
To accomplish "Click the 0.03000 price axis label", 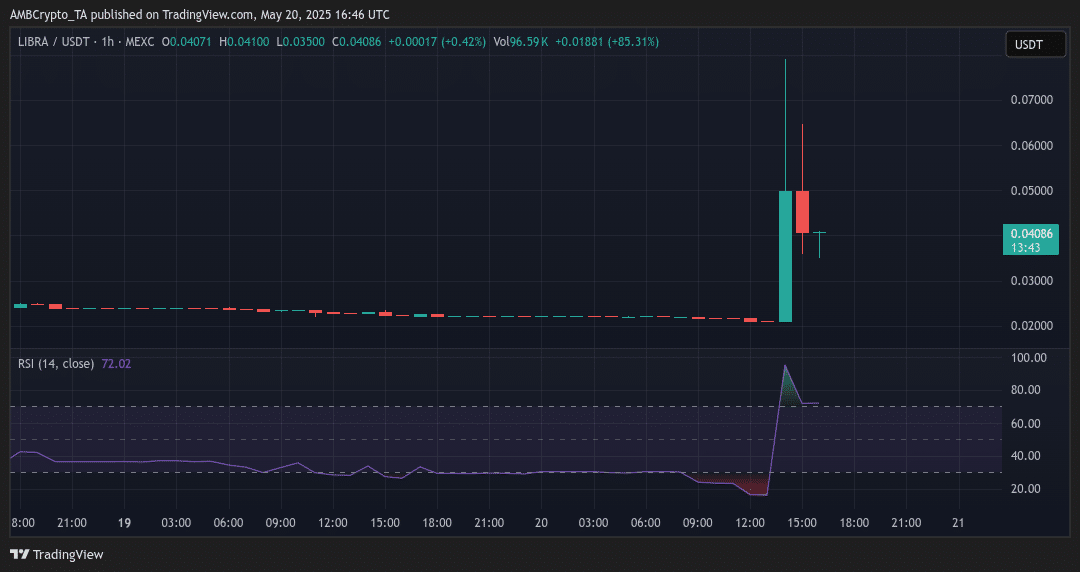I will coord(1031,280).
